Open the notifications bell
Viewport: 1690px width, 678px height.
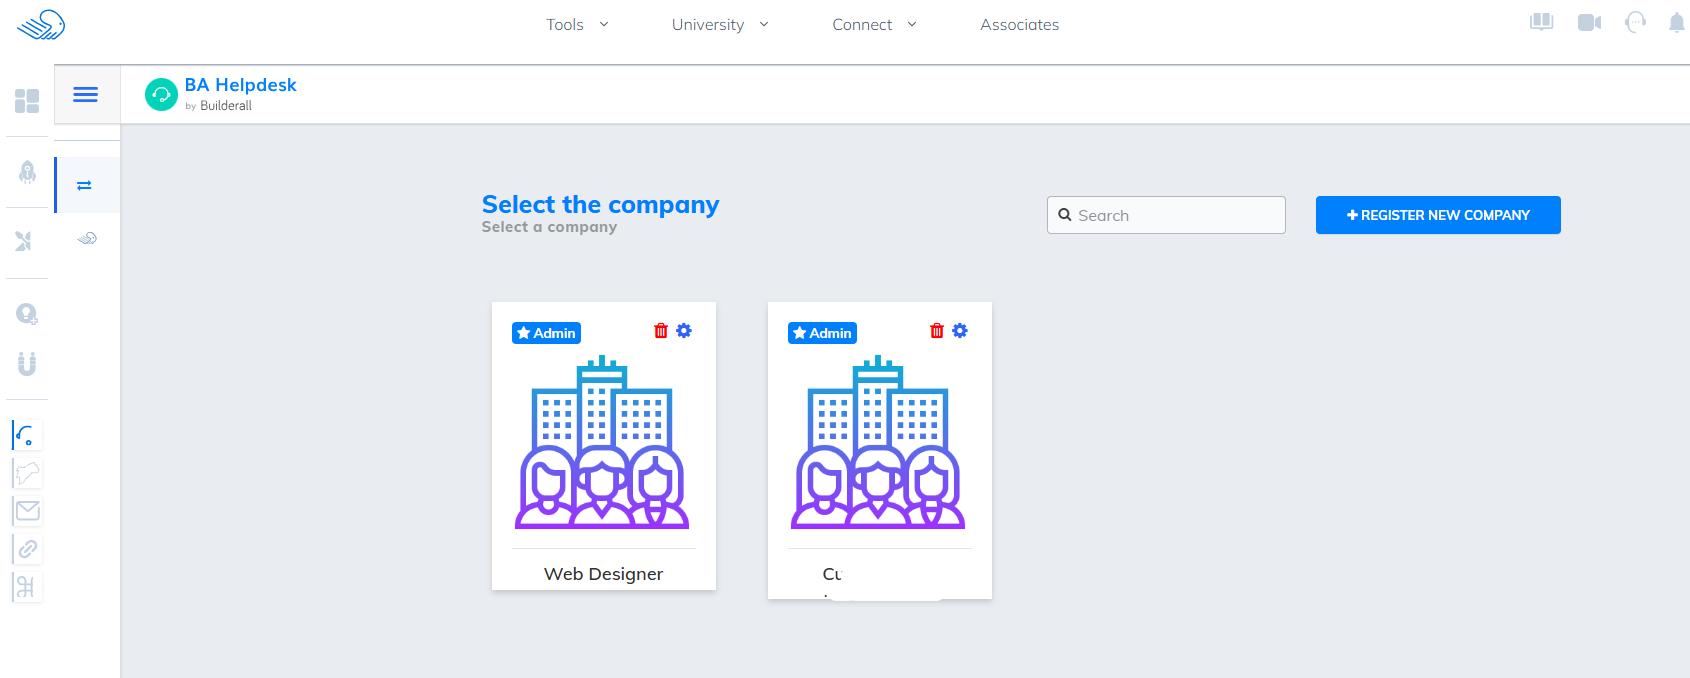(x=1676, y=23)
